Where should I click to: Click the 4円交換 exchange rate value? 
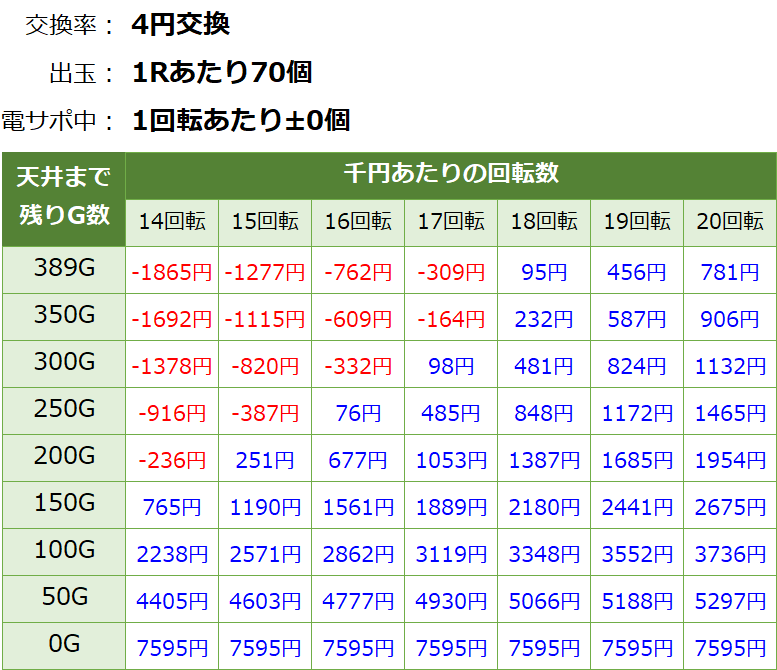tap(181, 24)
